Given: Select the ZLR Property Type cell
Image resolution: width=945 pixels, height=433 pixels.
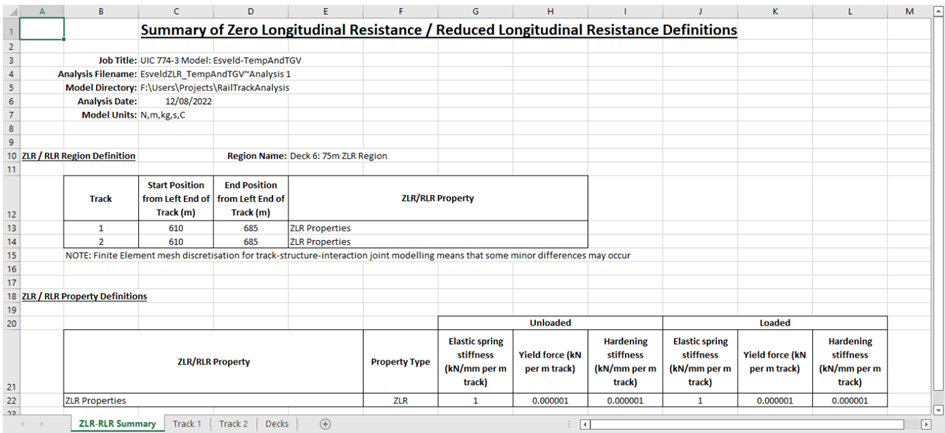Looking at the screenshot, I should coord(400,400).
